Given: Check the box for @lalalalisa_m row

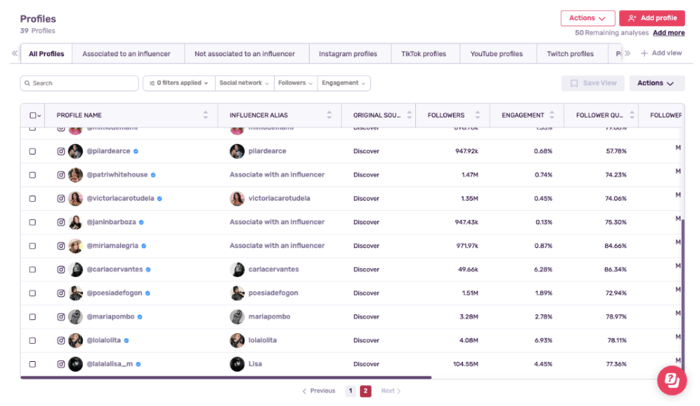Looking at the screenshot, I should (33, 364).
